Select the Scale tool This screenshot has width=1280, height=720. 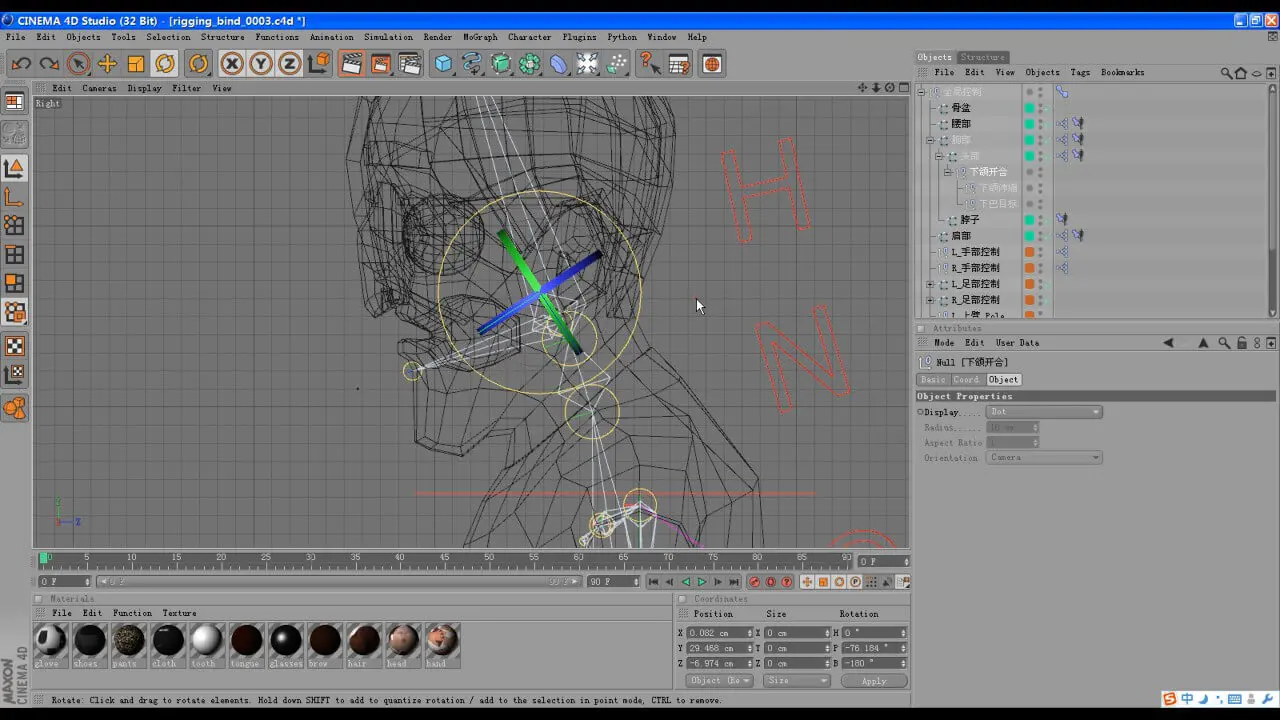coord(136,64)
